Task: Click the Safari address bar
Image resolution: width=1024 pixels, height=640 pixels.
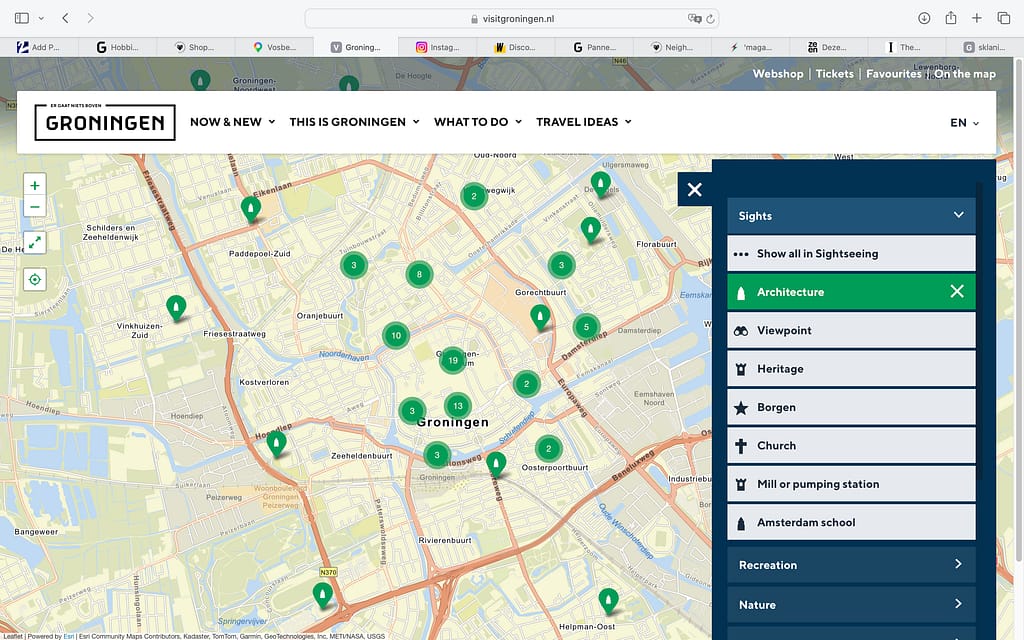Action: (x=511, y=18)
